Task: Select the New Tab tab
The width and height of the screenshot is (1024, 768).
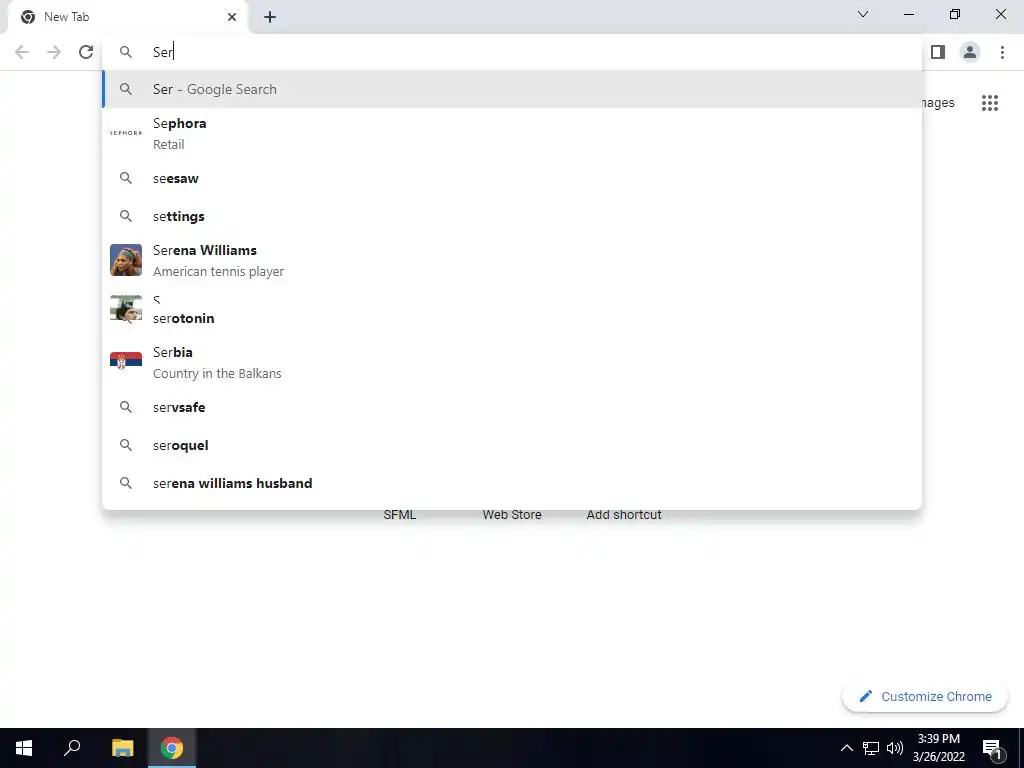Action: click(128, 17)
